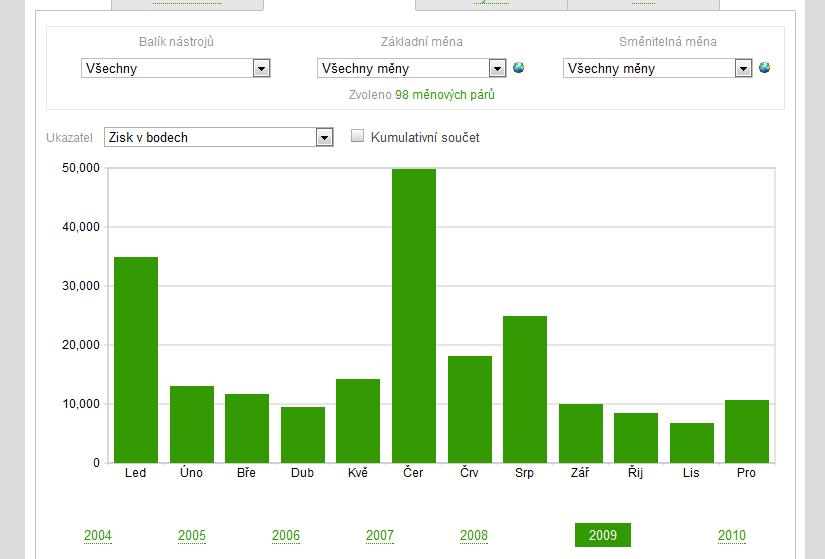Click globe icon next to Základní měna
The width and height of the screenshot is (825, 559).
pyautogui.click(x=518, y=68)
